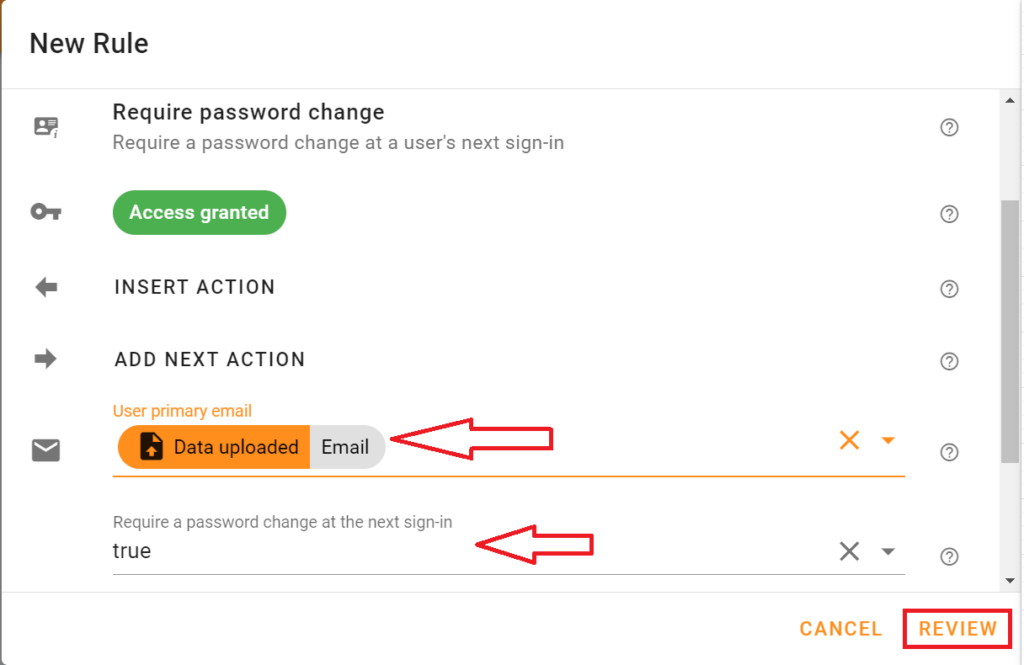The width and height of the screenshot is (1024, 665).
Task: Click the REVIEW button
Action: coord(956,629)
